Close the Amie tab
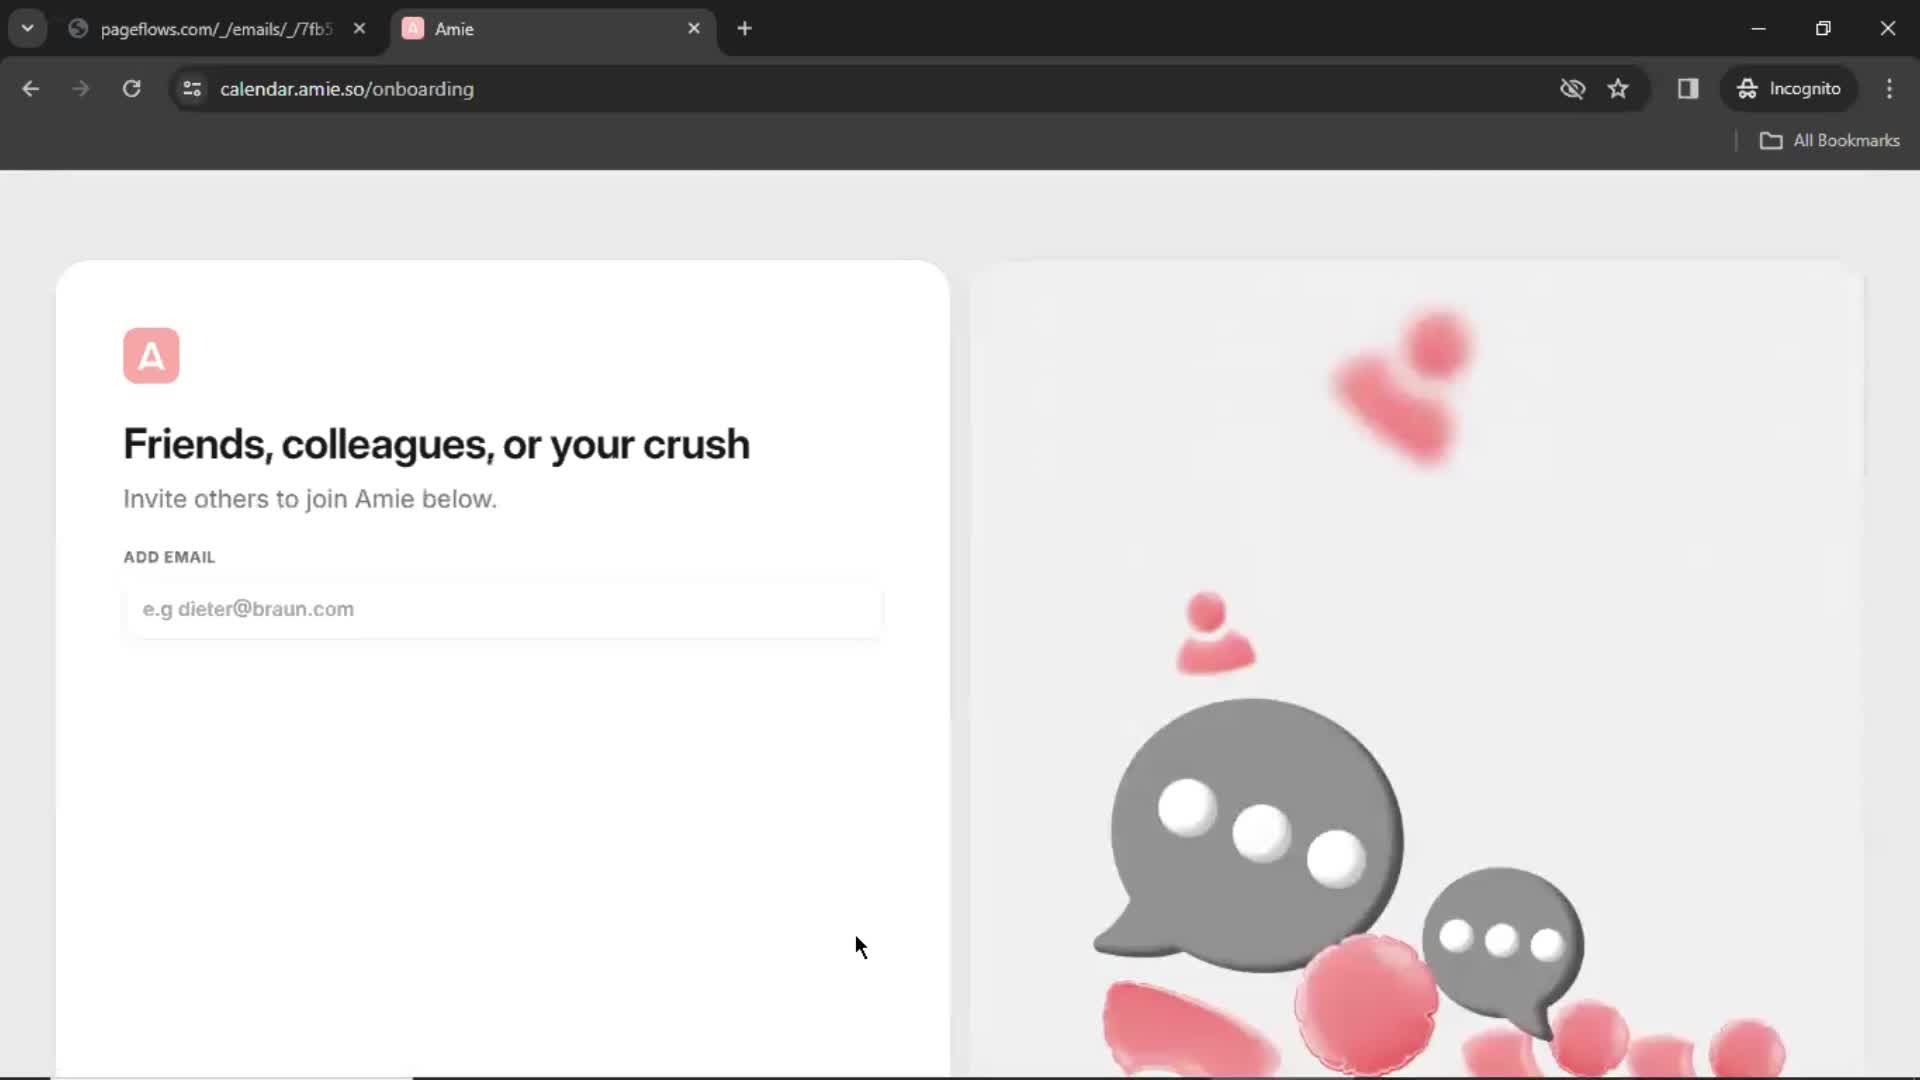Viewport: 1920px width, 1080px height. pyautogui.click(x=694, y=28)
